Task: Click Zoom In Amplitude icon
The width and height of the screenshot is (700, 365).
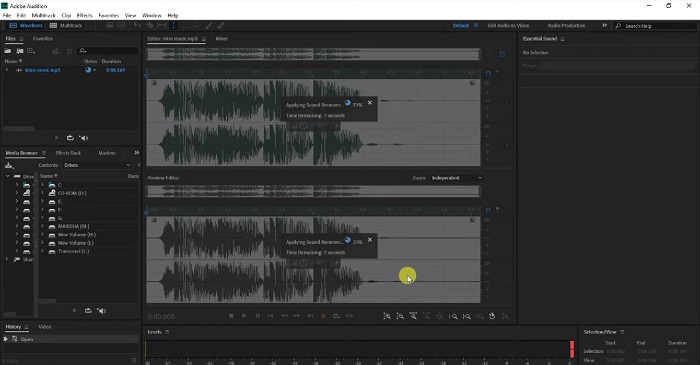Action: [x=387, y=316]
